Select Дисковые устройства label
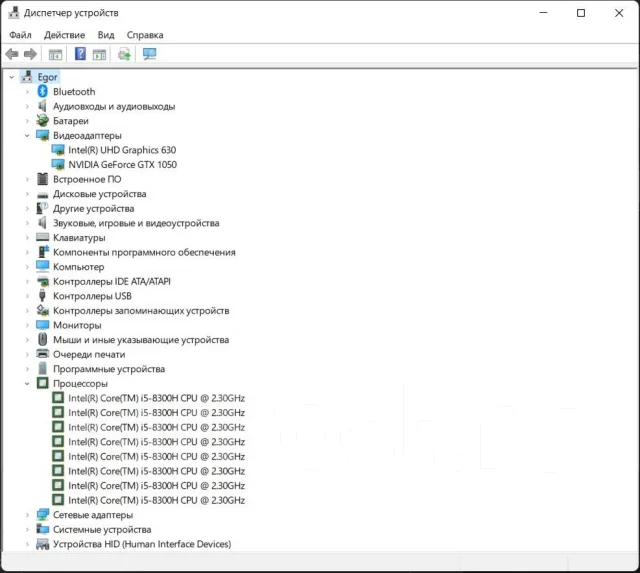 100,194
